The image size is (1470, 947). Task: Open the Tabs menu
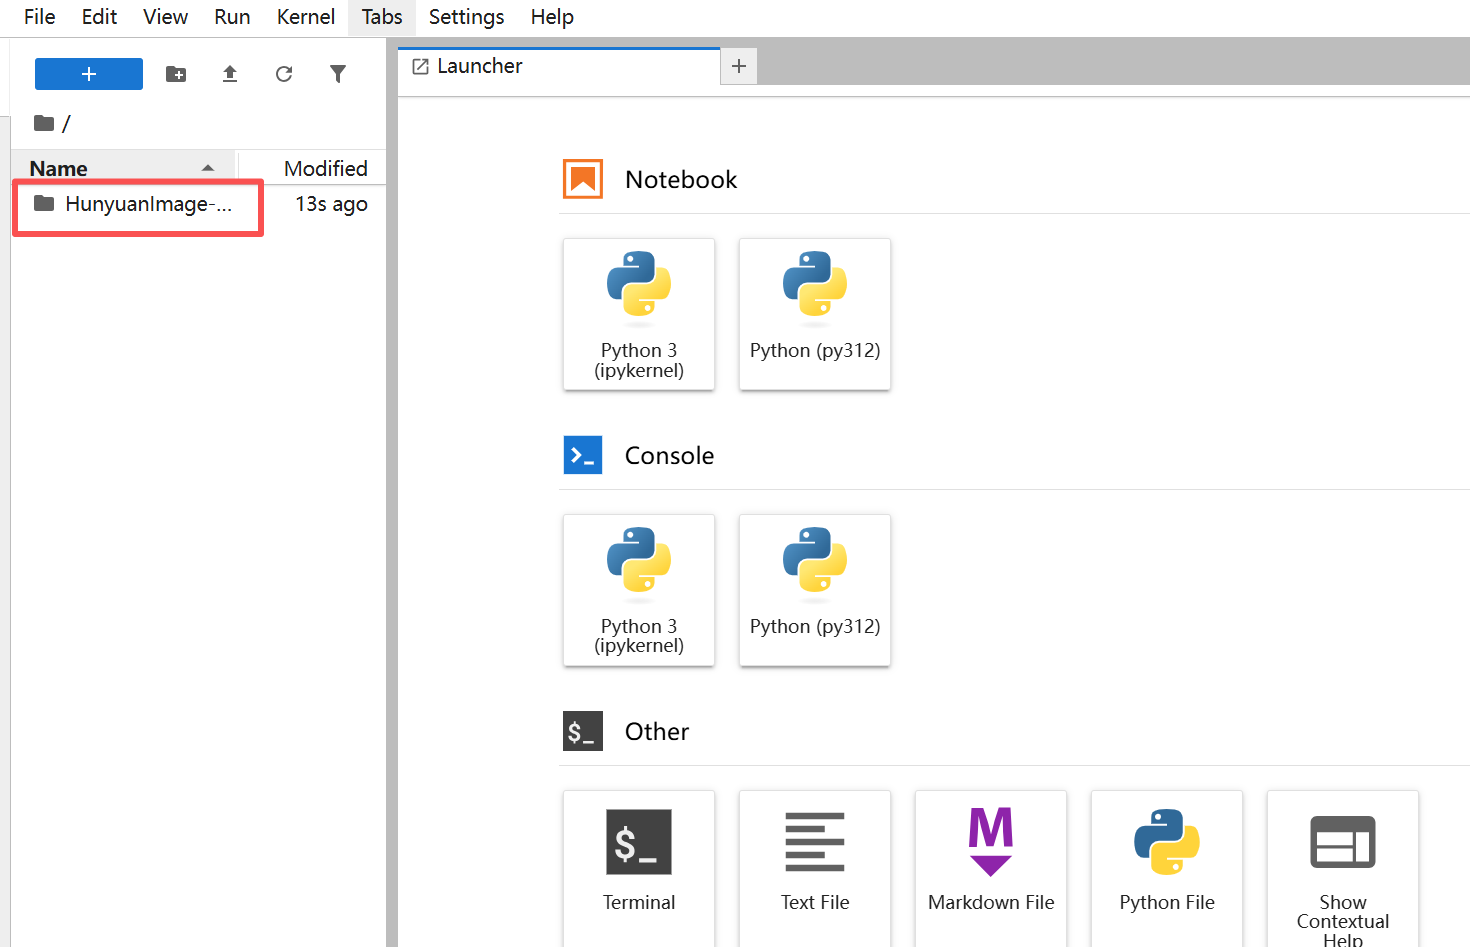[382, 17]
